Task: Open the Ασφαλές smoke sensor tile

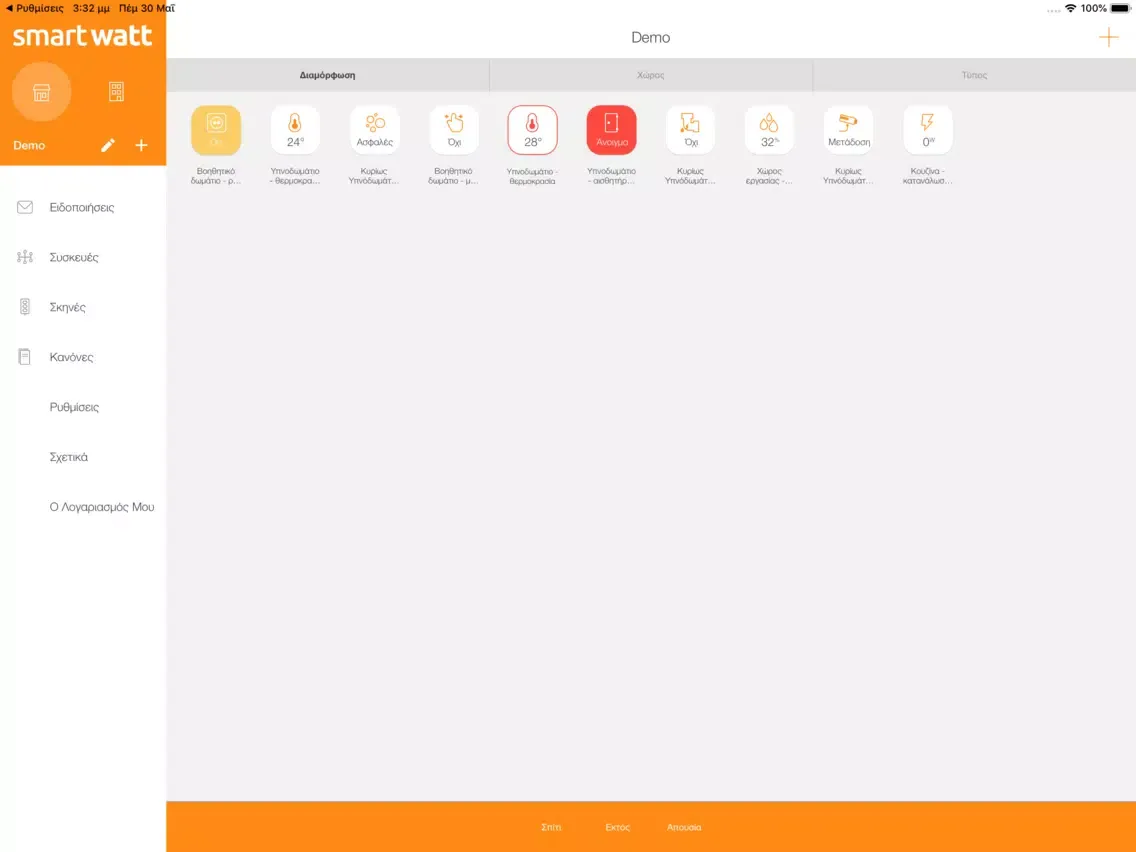Action: [x=374, y=130]
